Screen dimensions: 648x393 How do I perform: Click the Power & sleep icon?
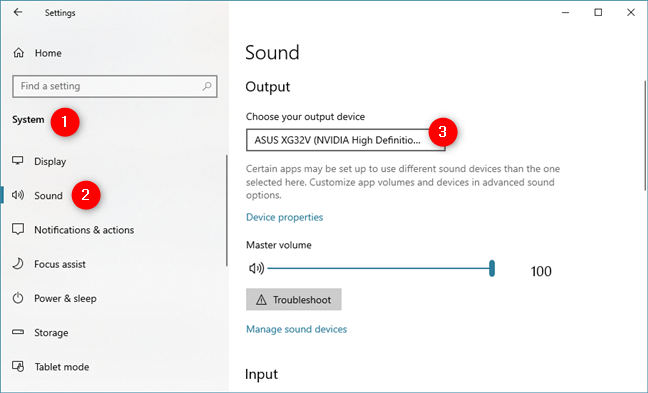tap(18, 298)
